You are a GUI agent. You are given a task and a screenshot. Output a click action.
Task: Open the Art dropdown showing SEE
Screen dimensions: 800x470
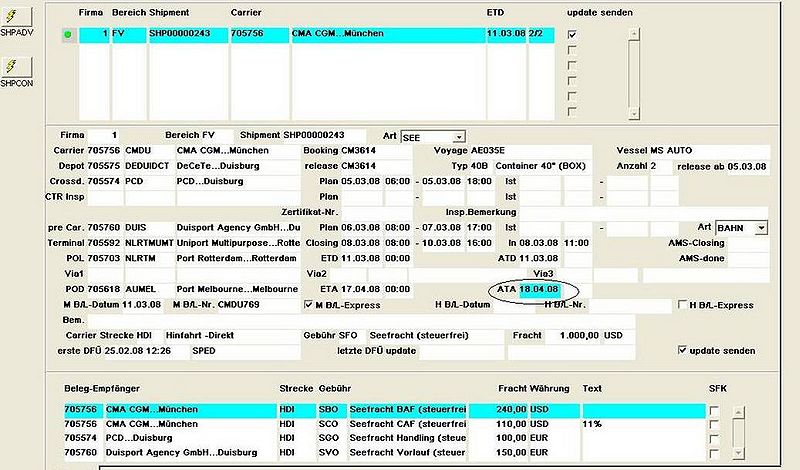click(459, 137)
